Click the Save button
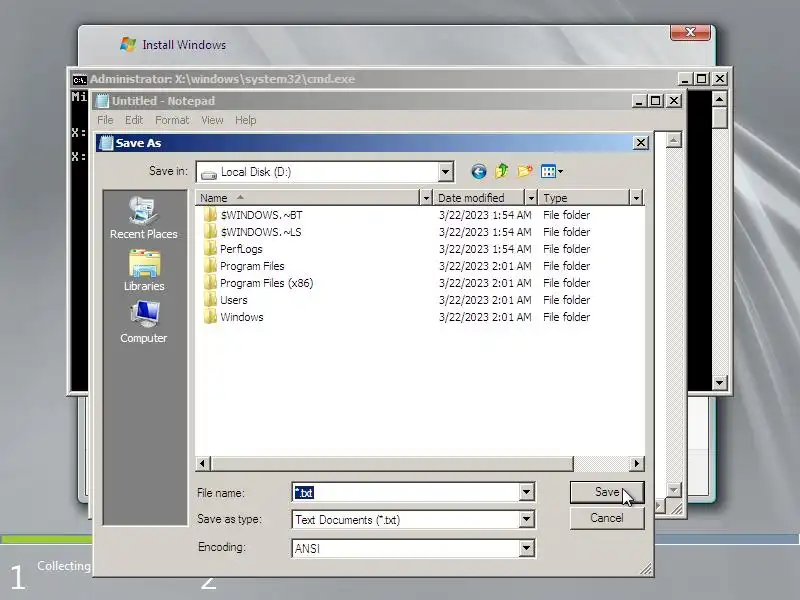 click(x=607, y=492)
